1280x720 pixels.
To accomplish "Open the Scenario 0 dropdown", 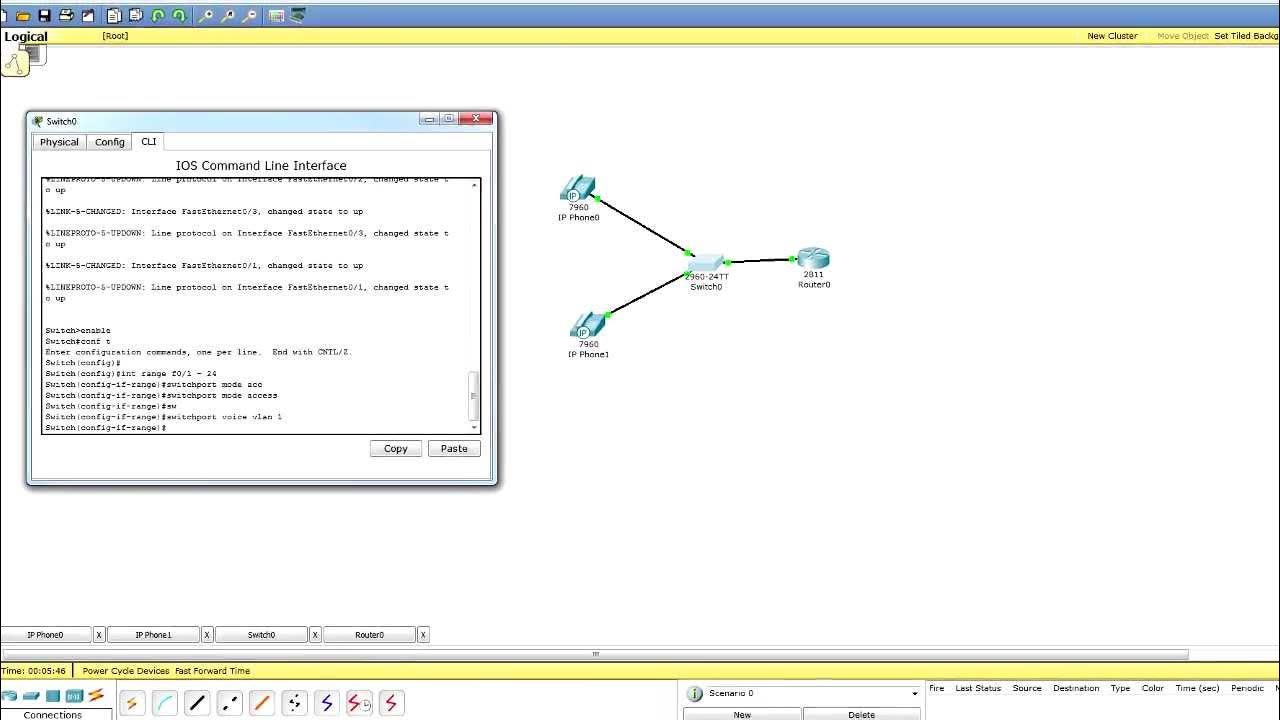I will [914, 694].
